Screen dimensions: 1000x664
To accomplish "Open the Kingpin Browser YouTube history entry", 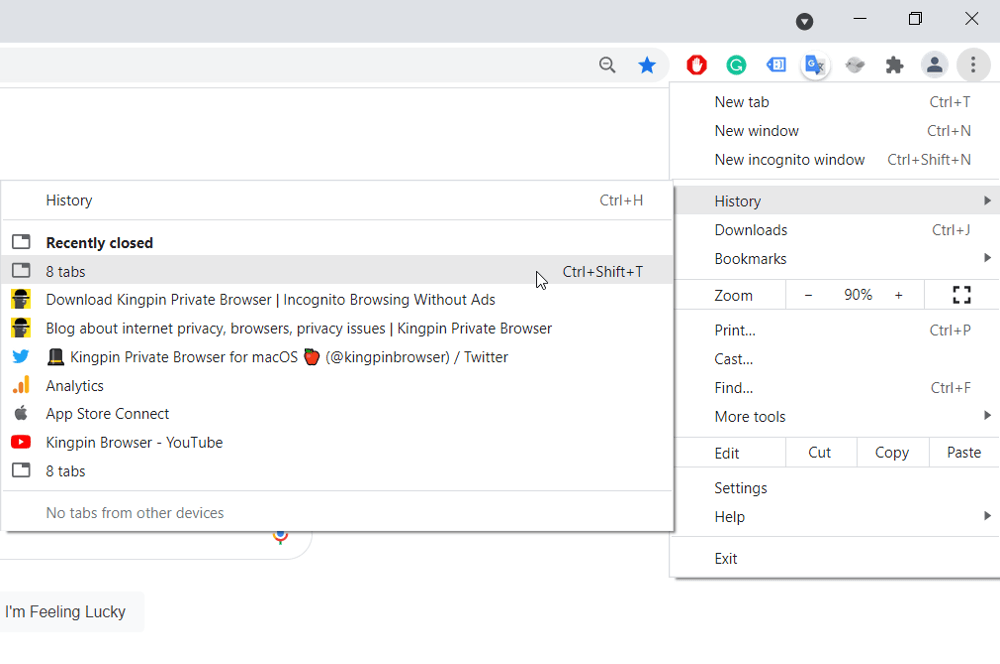I will click(x=133, y=442).
